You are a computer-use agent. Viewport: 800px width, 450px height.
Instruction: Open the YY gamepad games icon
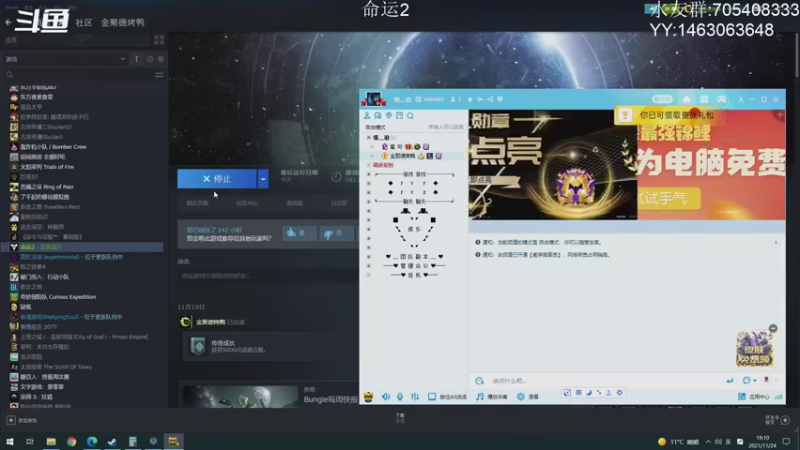coord(721,99)
